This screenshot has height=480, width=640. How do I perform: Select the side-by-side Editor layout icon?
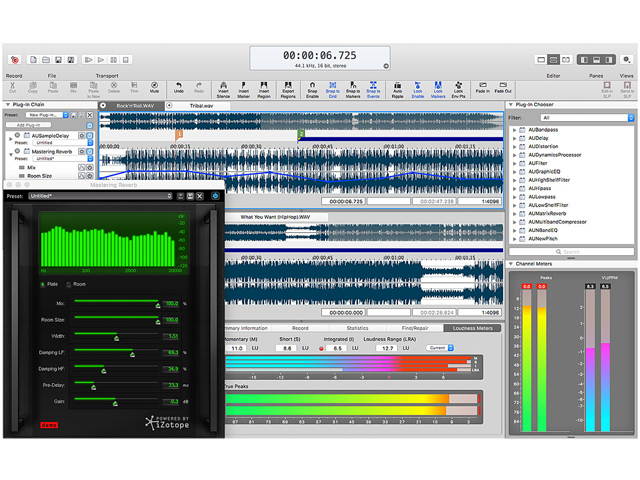[566, 60]
